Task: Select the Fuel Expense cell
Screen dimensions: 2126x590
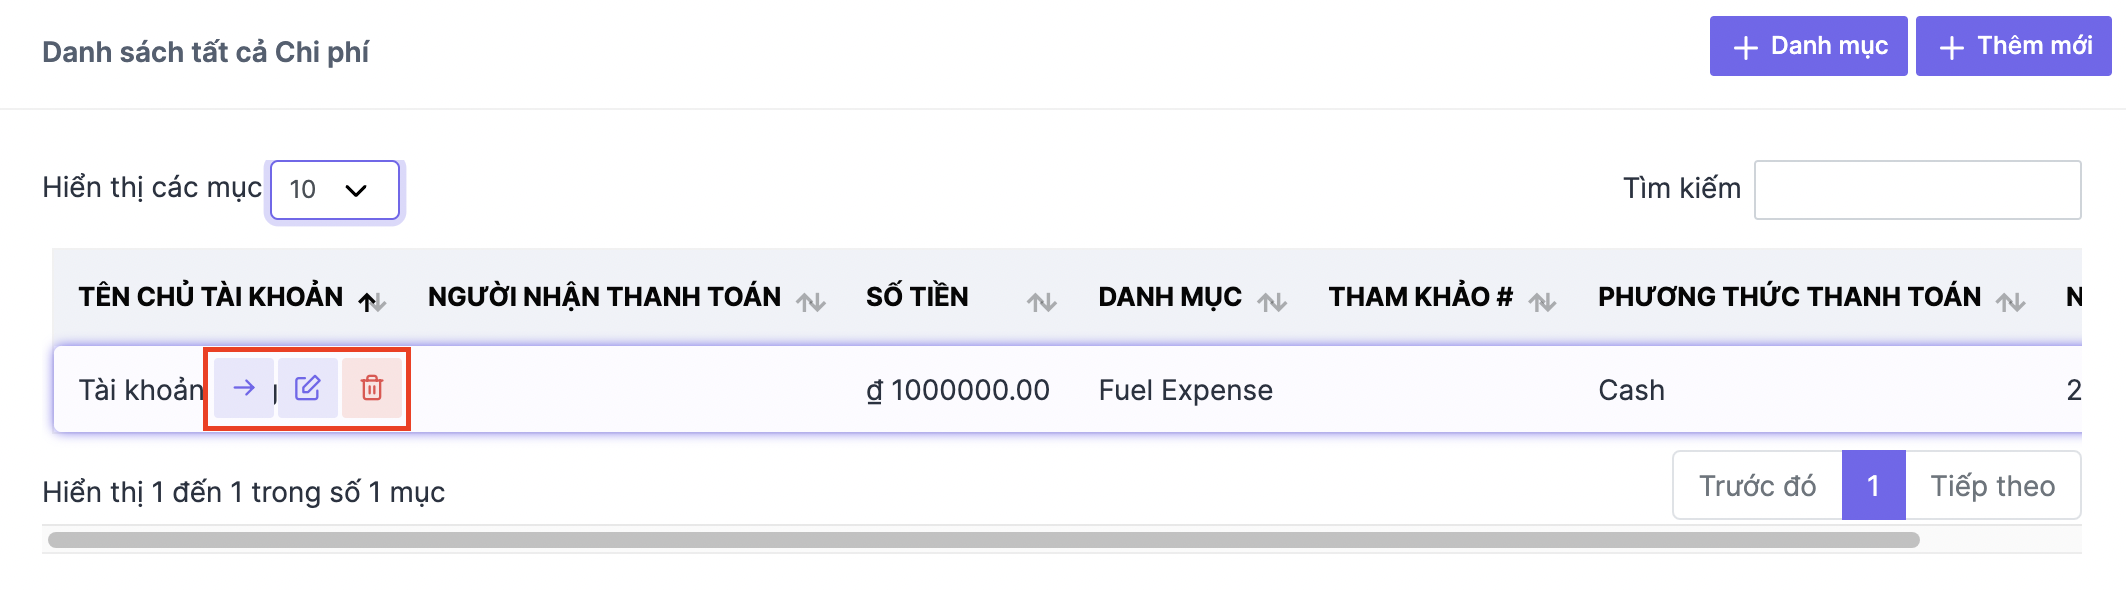Action: coord(1185,390)
